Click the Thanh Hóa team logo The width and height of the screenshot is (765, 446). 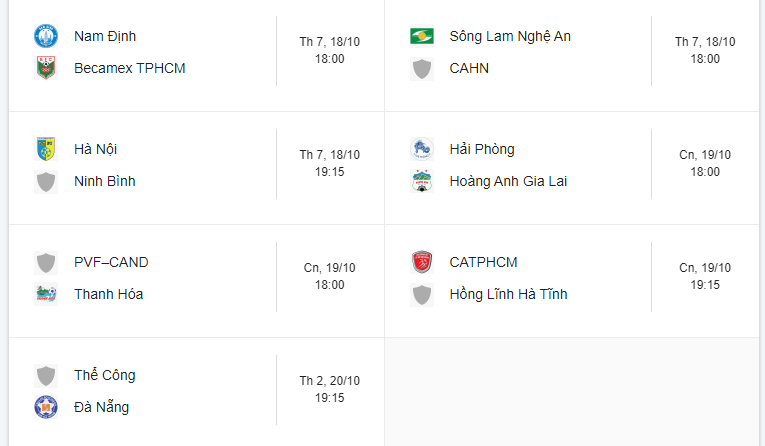coord(45,295)
